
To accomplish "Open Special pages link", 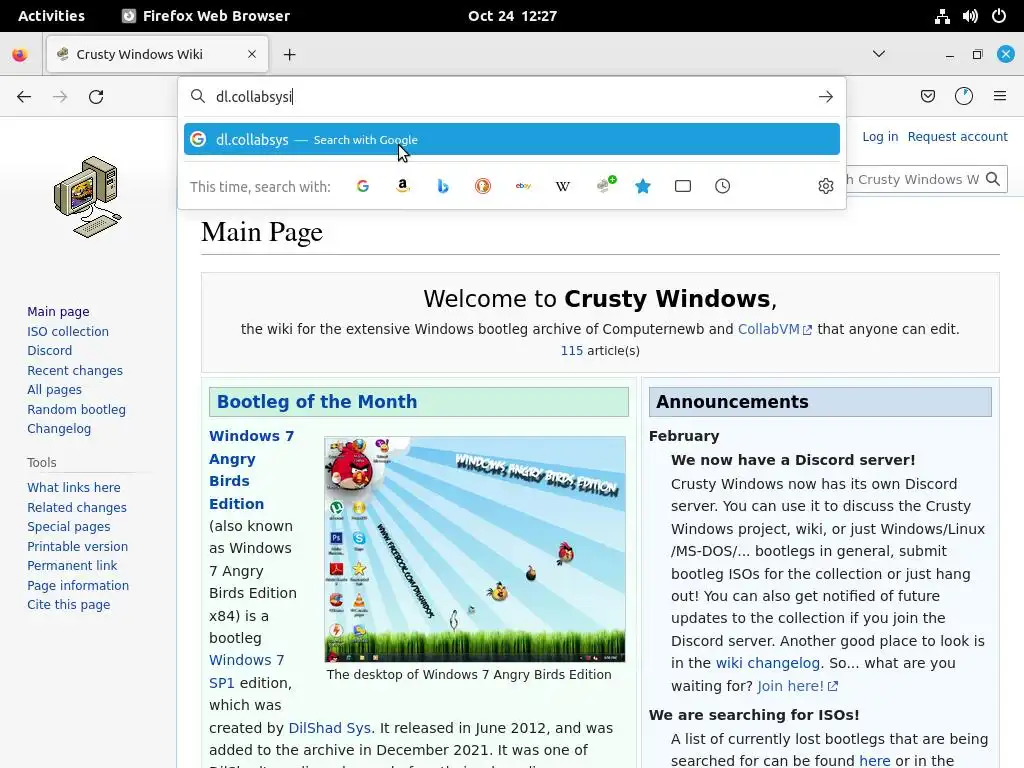I will (69, 527).
